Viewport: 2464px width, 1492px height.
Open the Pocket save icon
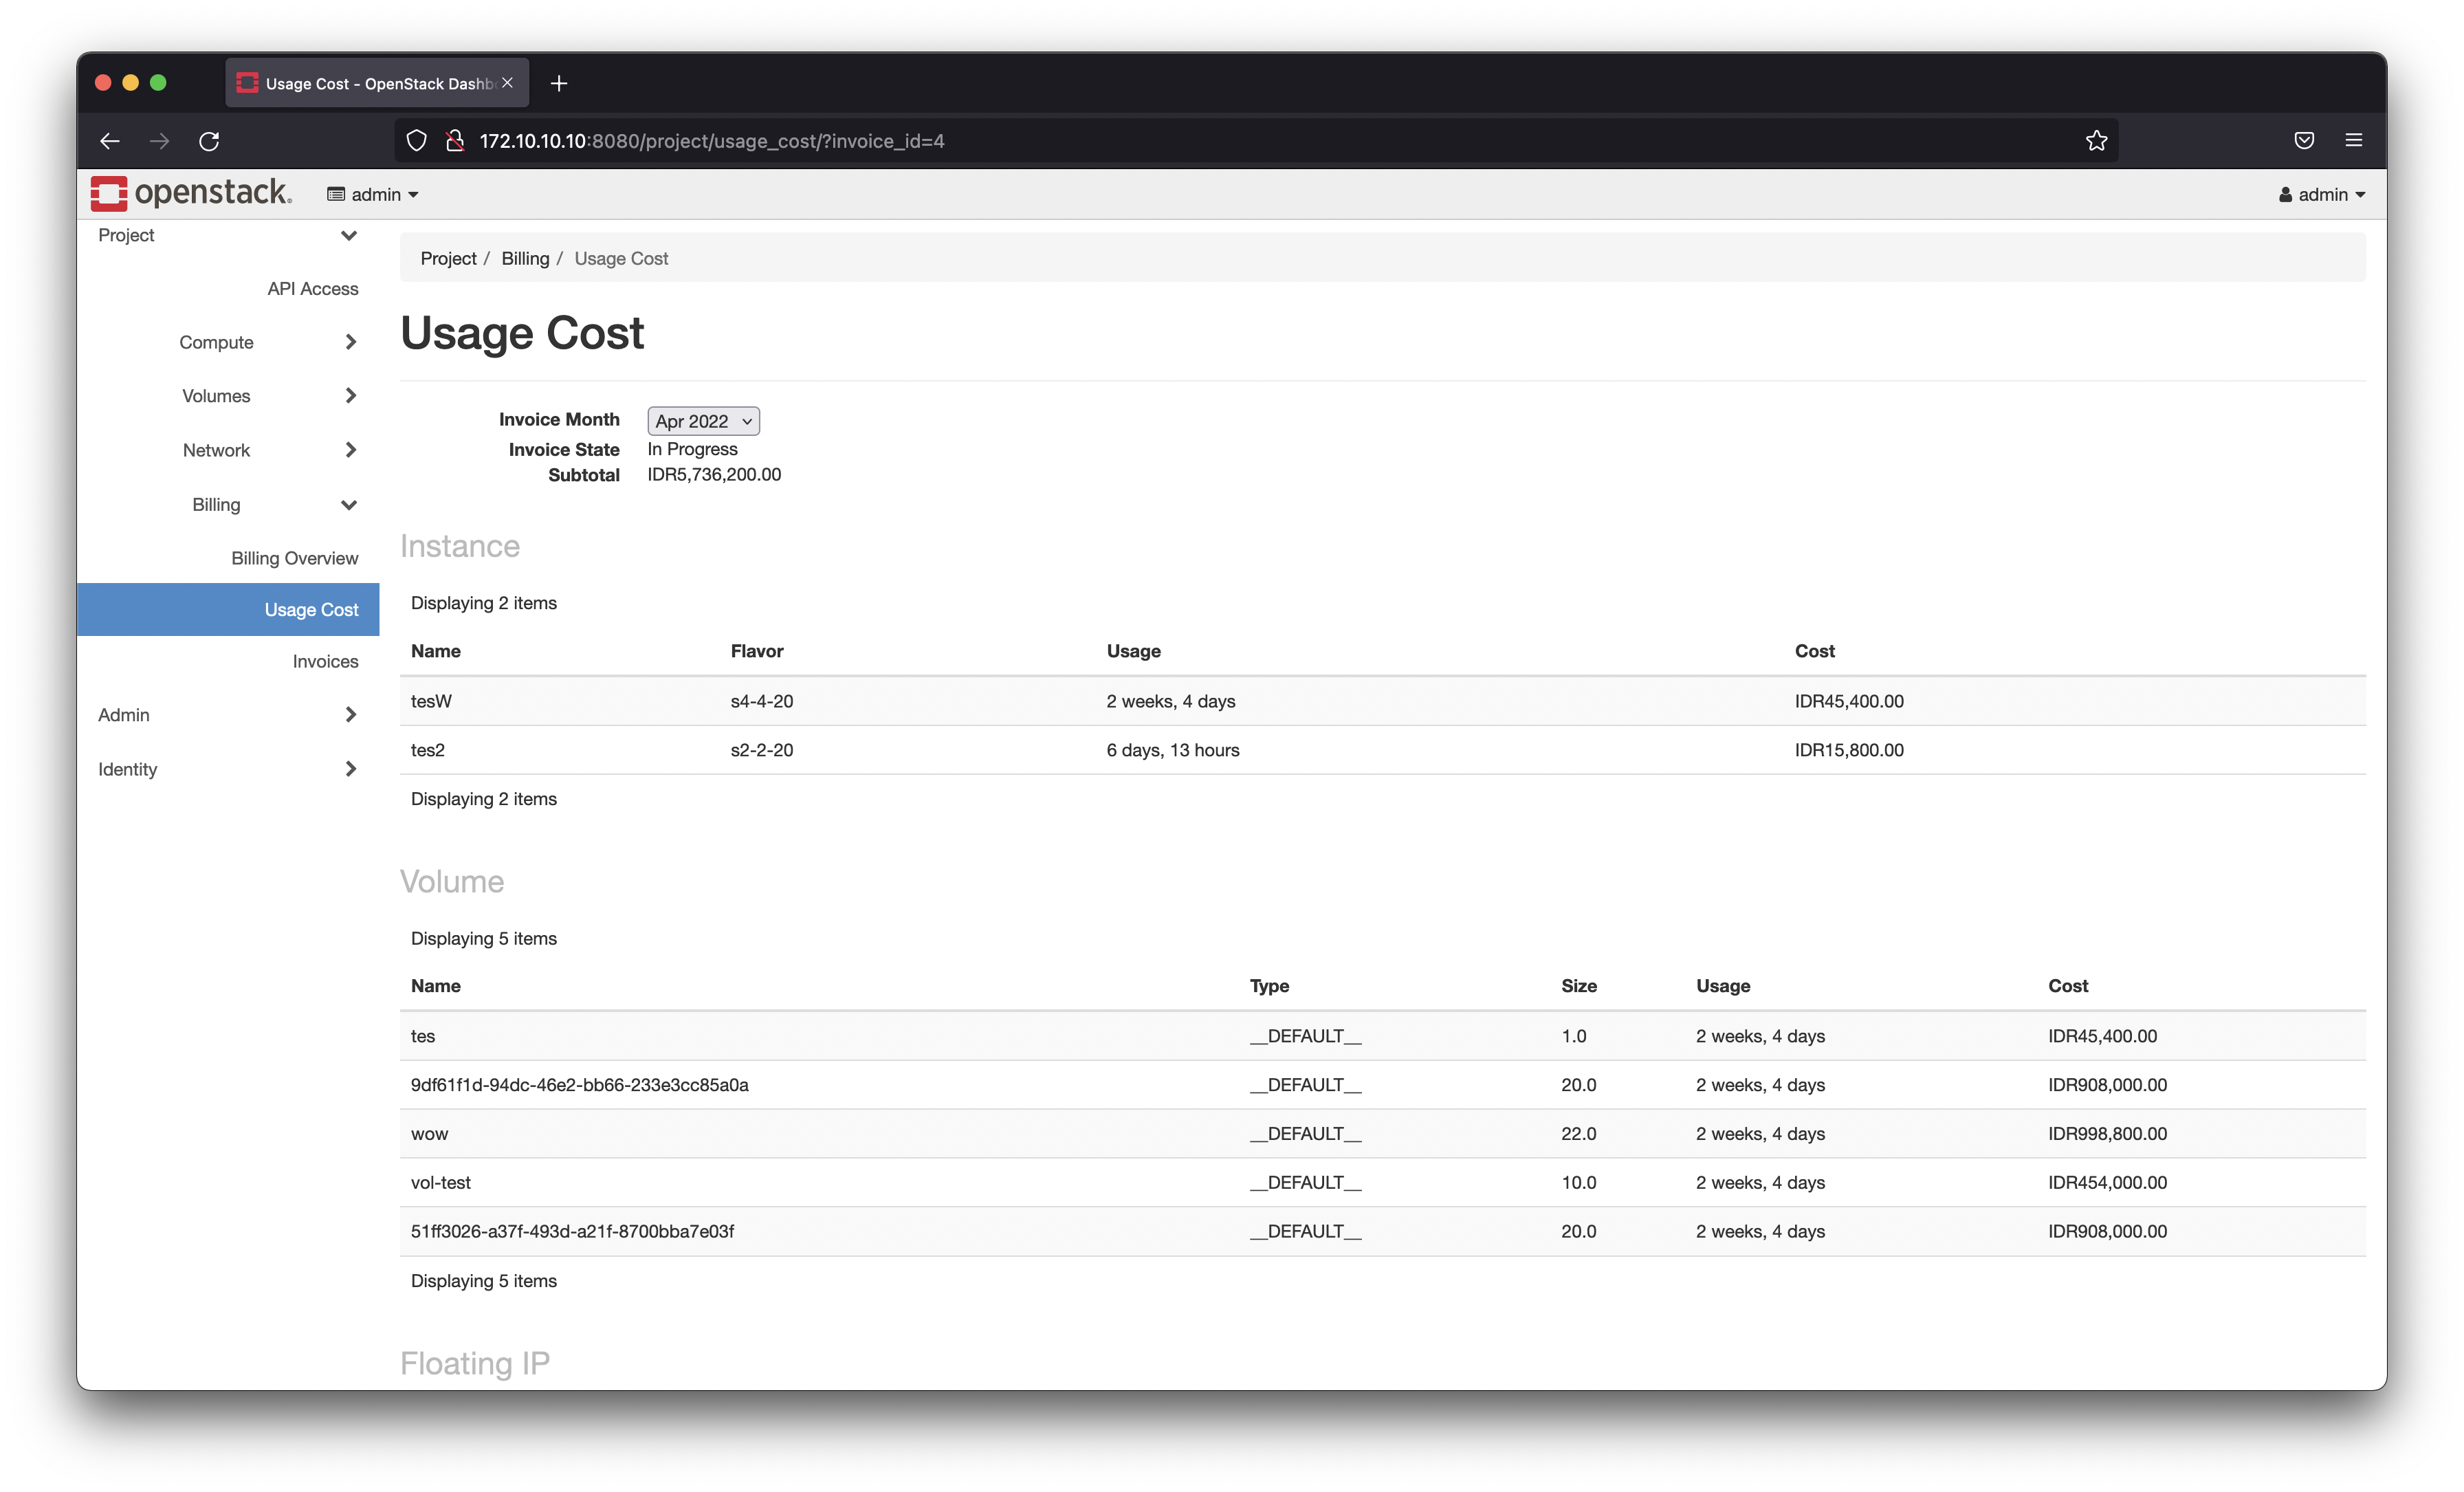[x=2304, y=141]
